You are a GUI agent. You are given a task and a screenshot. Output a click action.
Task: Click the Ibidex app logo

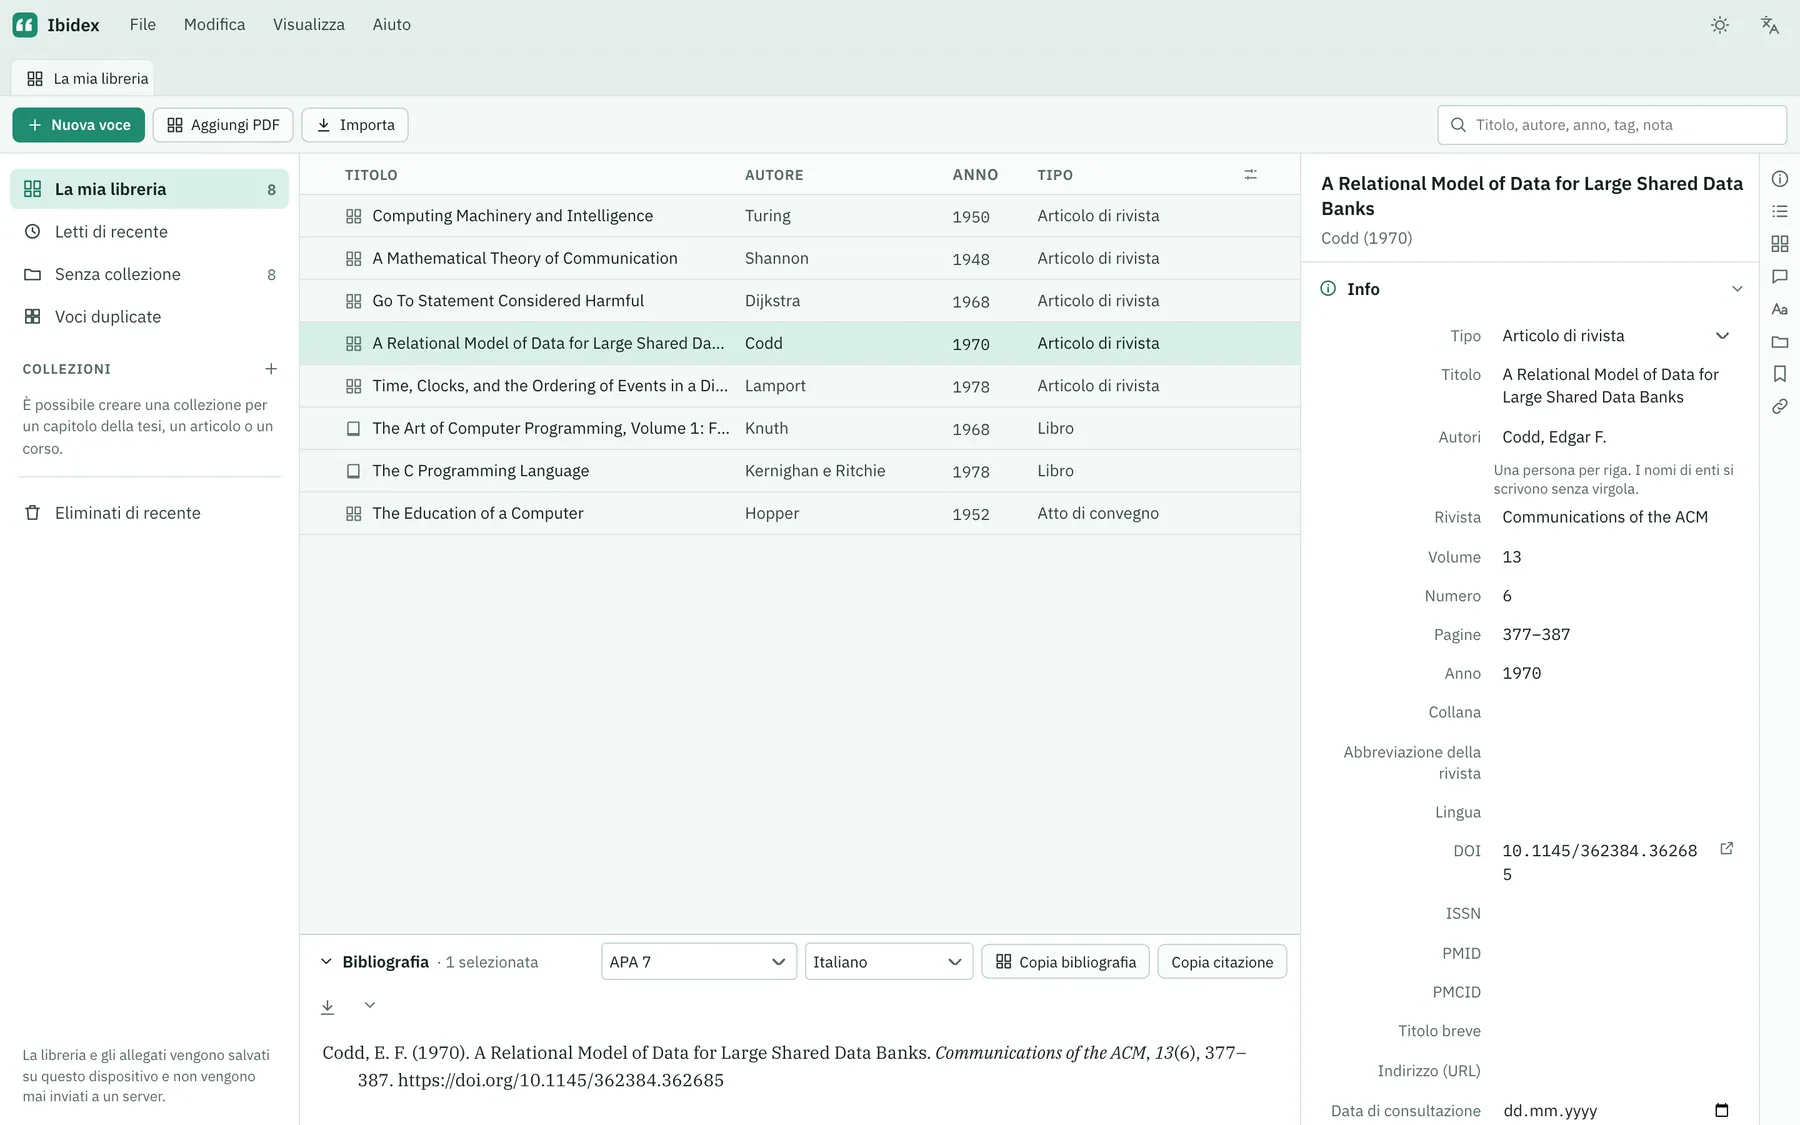[x=25, y=25]
